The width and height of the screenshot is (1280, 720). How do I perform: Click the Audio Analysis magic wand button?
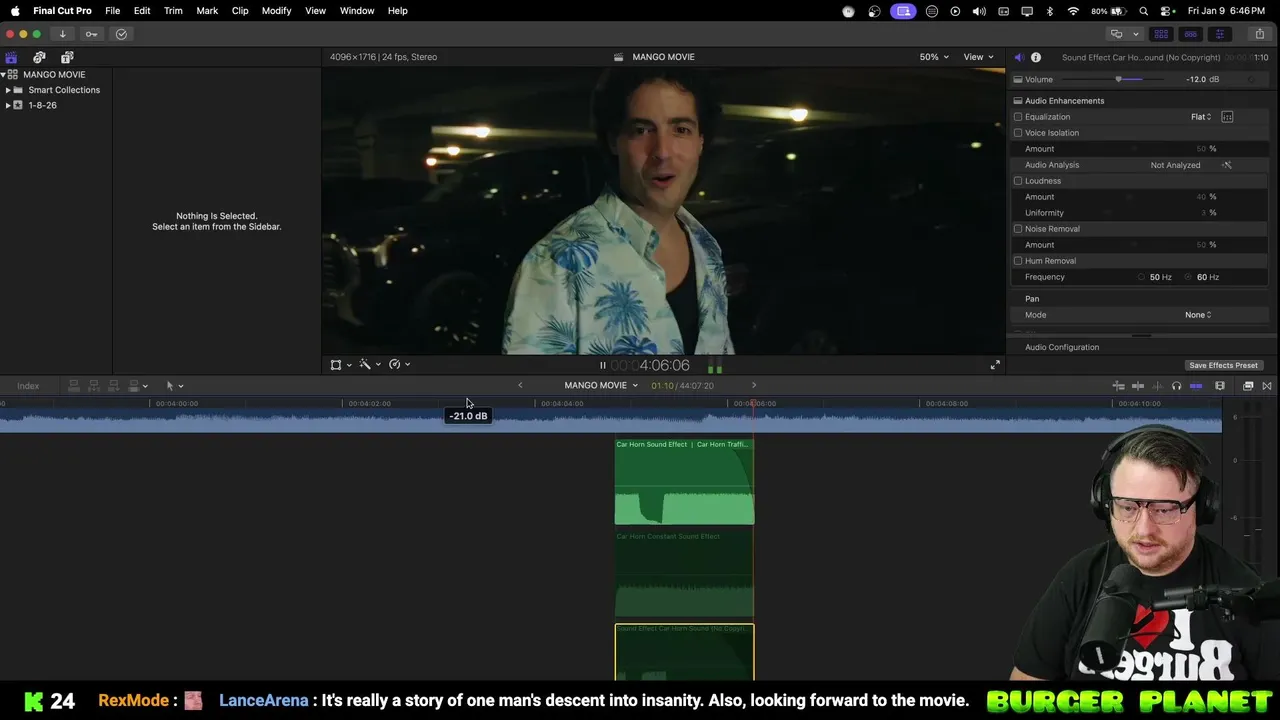click(x=1227, y=165)
